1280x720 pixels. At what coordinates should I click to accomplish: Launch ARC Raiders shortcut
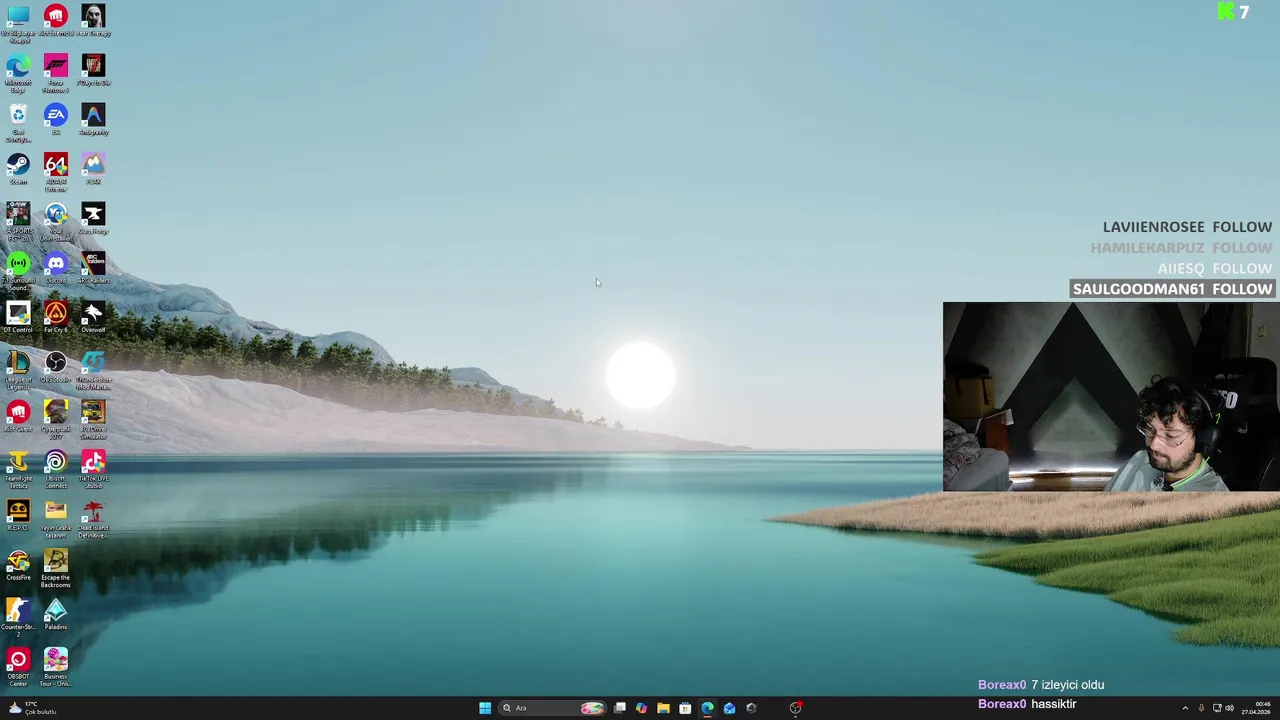tap(93, 267)
